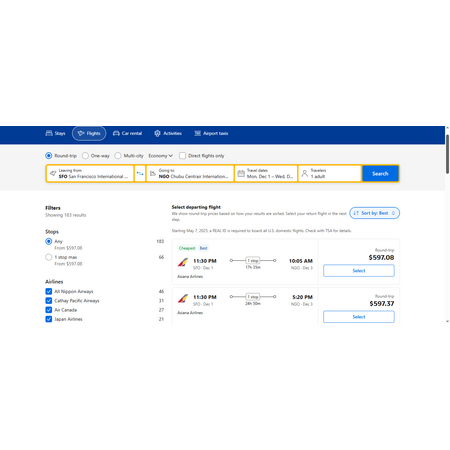The width and height of the screenshot is (450, 450).
Task: Click the 10:05 AM arrival time
Action: [x=301, y=261]
